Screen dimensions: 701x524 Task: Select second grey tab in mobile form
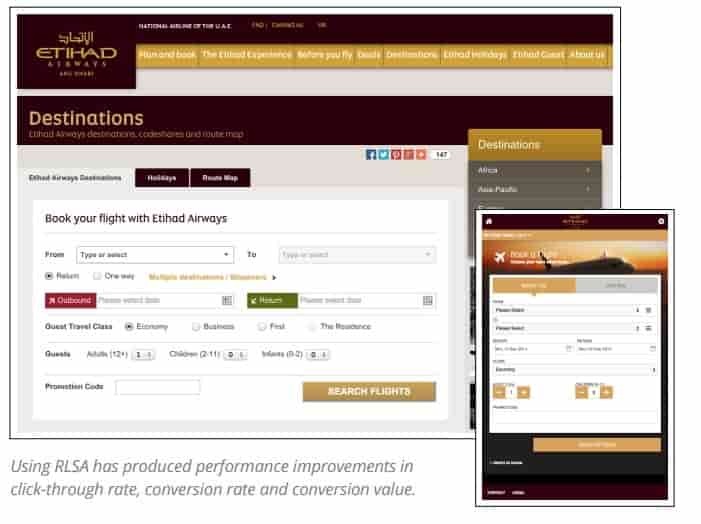(616, 285)
